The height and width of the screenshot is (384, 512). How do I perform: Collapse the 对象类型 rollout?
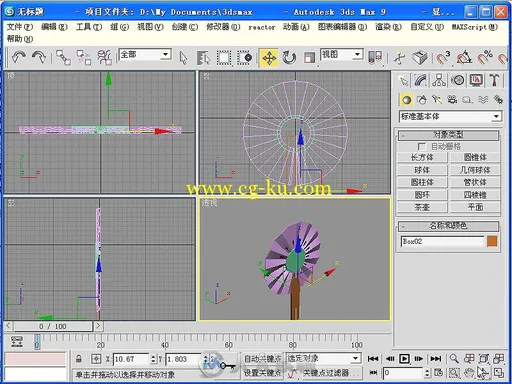click(448, 135)
